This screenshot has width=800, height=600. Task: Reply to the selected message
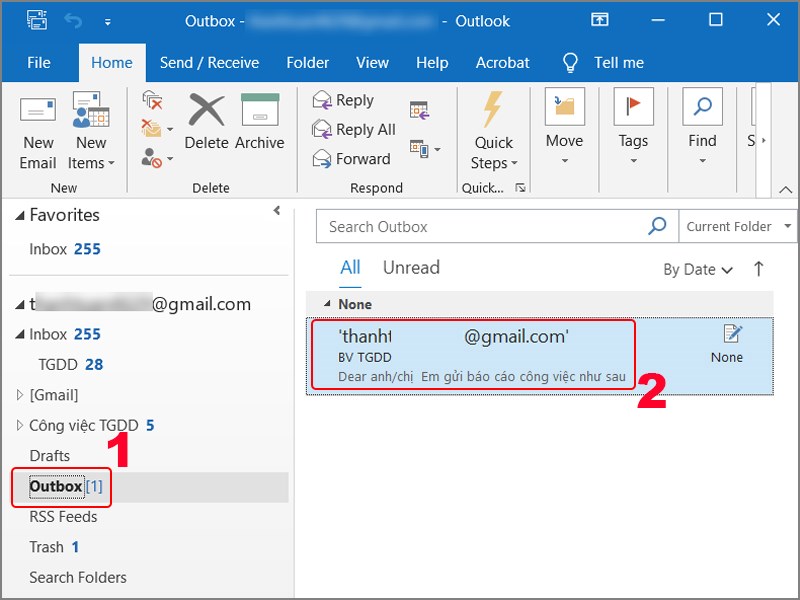pos(345,100)
